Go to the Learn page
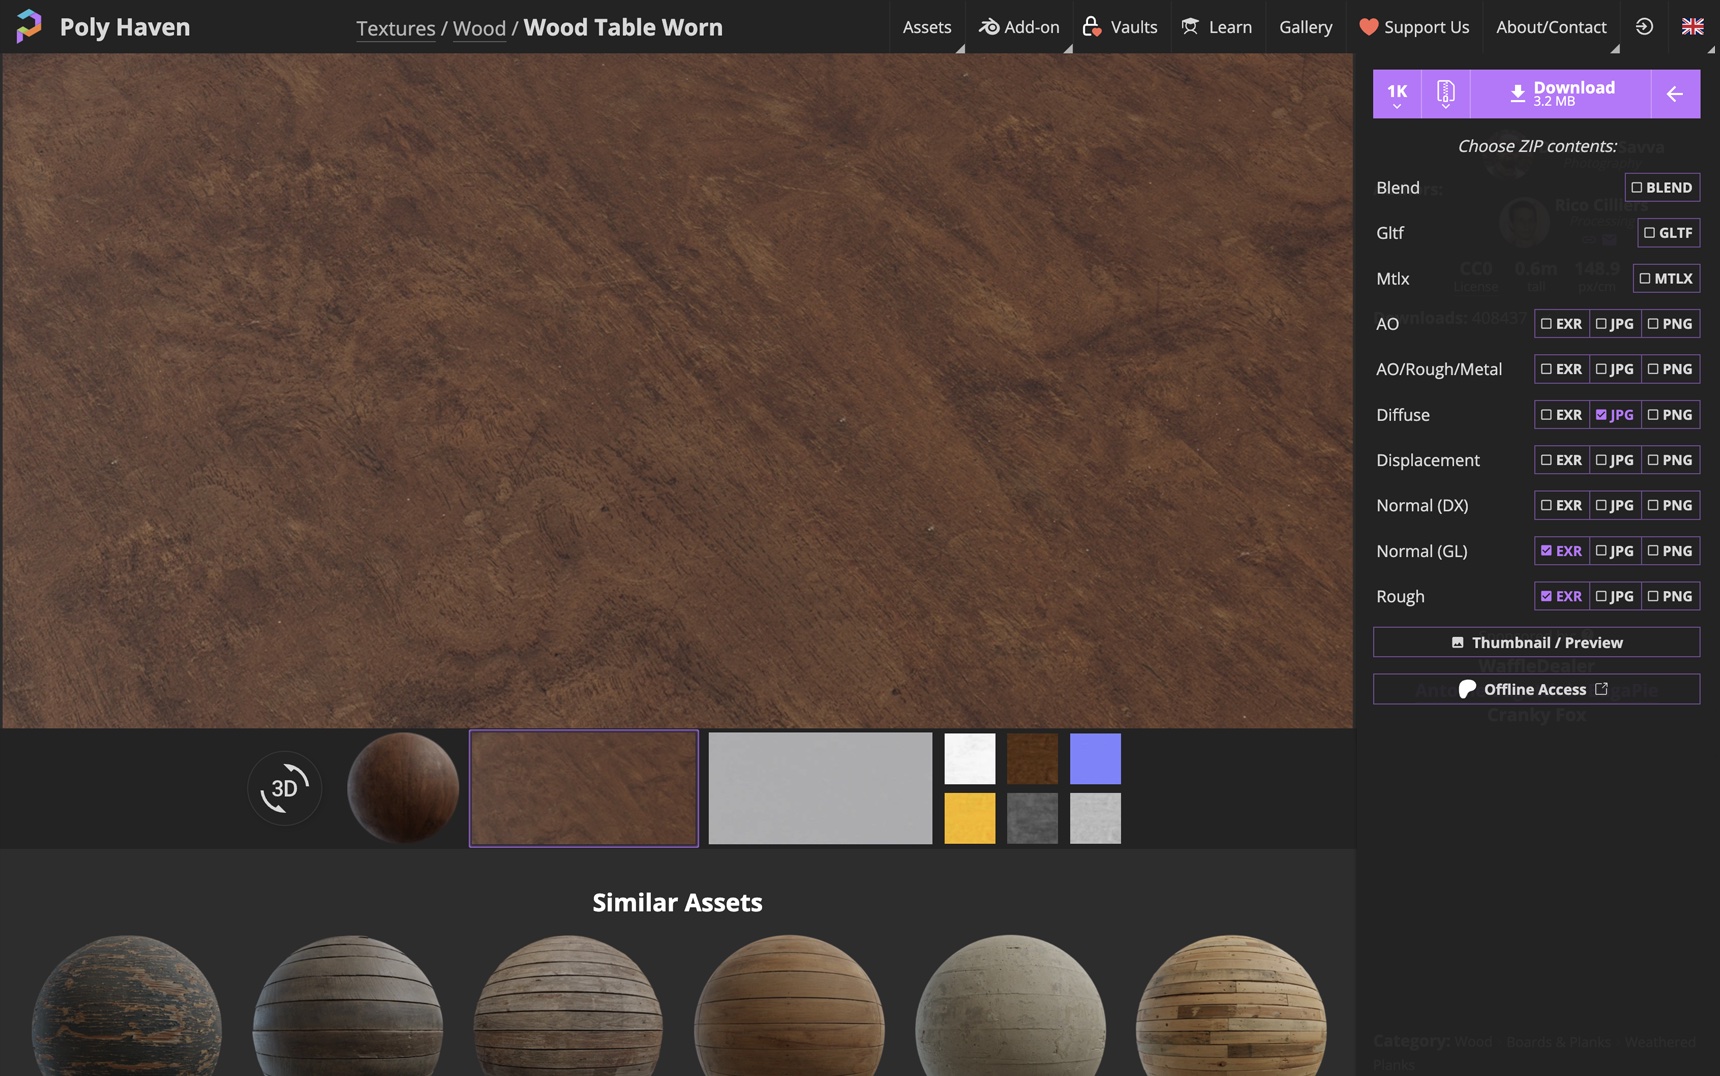Image resolution: width=1720 pixels, height=1076 pixels. 1217,27
